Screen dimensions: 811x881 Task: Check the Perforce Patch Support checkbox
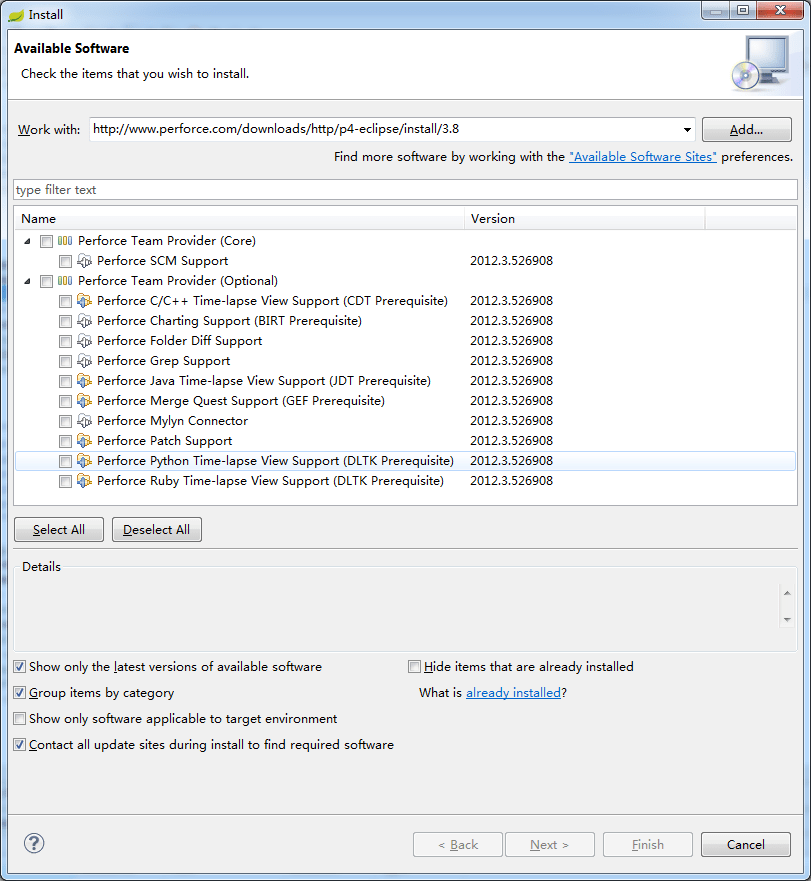65,442
